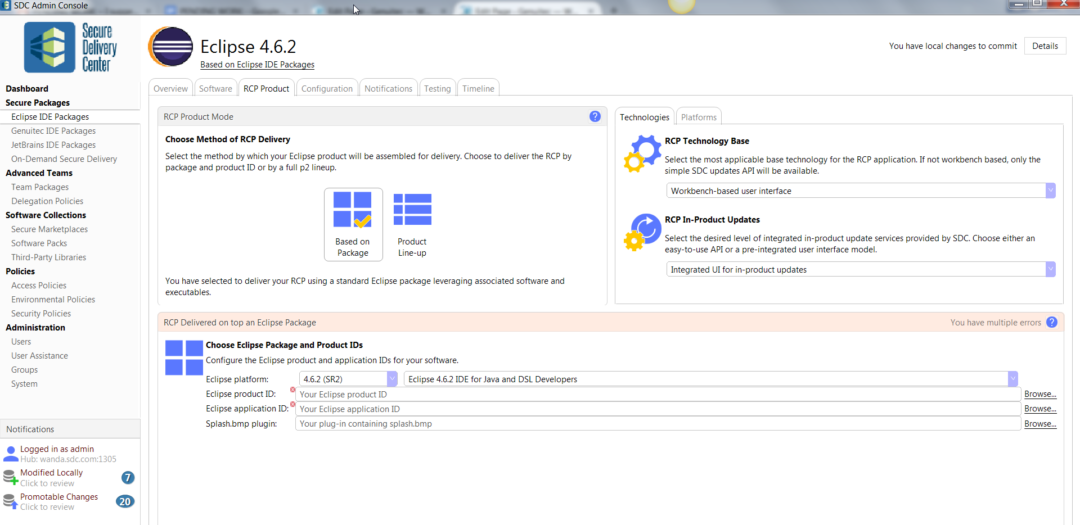Click the badge showing 7 local modifications

[127, 477]
